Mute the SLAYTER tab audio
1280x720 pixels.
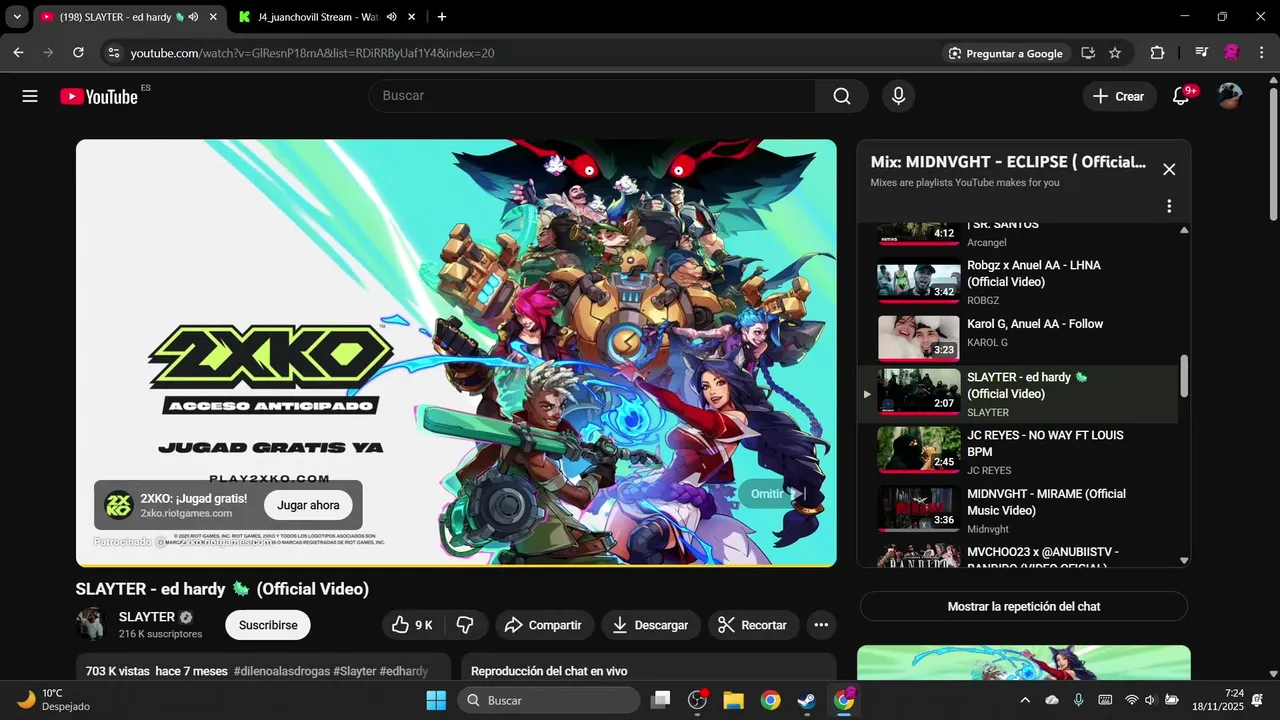(x=193, y=17)
